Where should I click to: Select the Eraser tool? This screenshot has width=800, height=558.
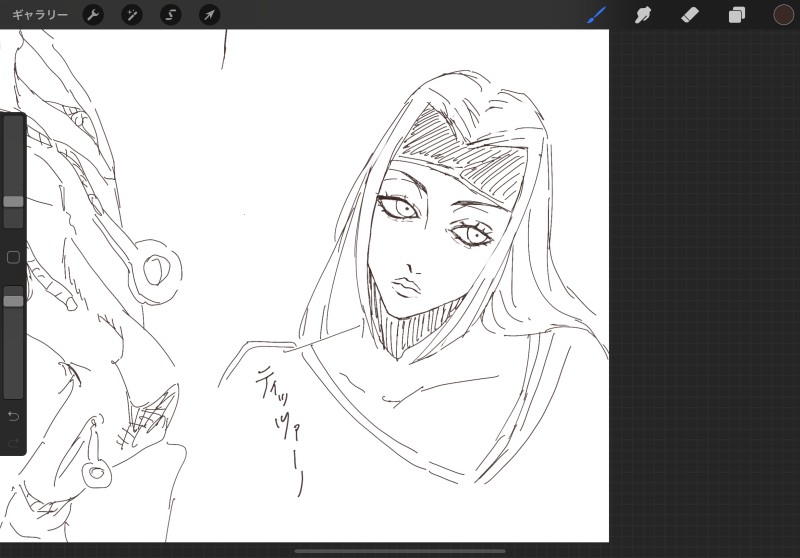(x=689, y=15)
